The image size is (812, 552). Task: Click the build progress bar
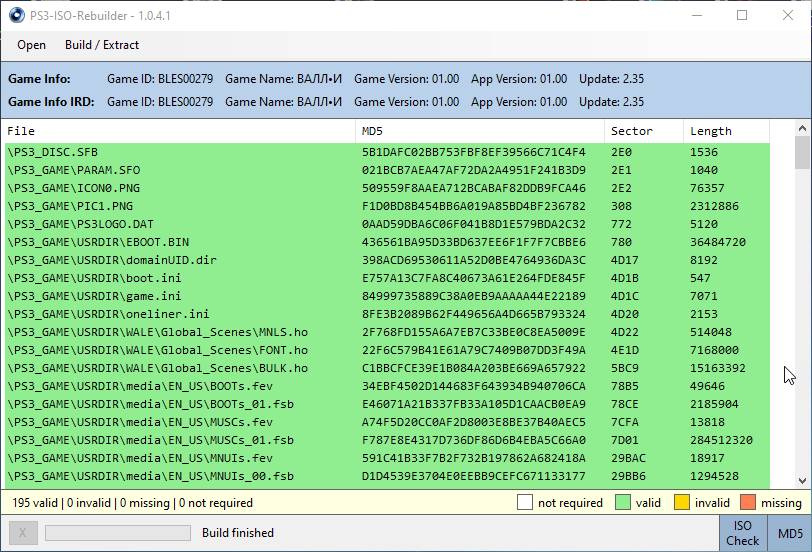tap(118, 533)
